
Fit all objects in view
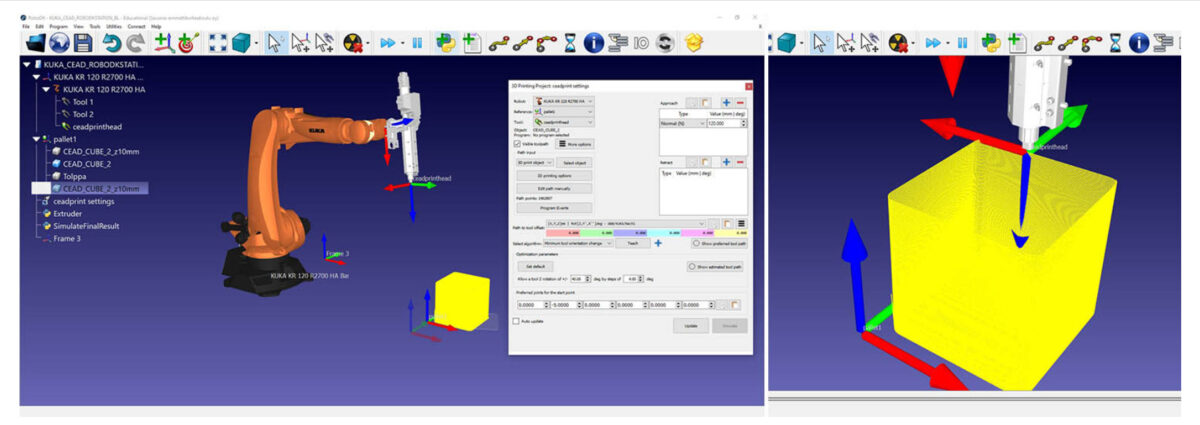218,42
